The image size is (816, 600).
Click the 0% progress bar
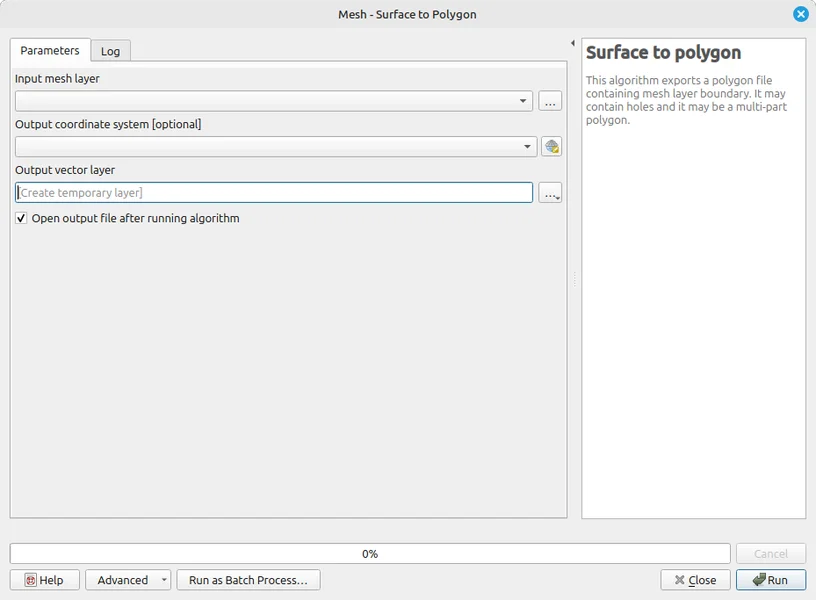point(370,553)
